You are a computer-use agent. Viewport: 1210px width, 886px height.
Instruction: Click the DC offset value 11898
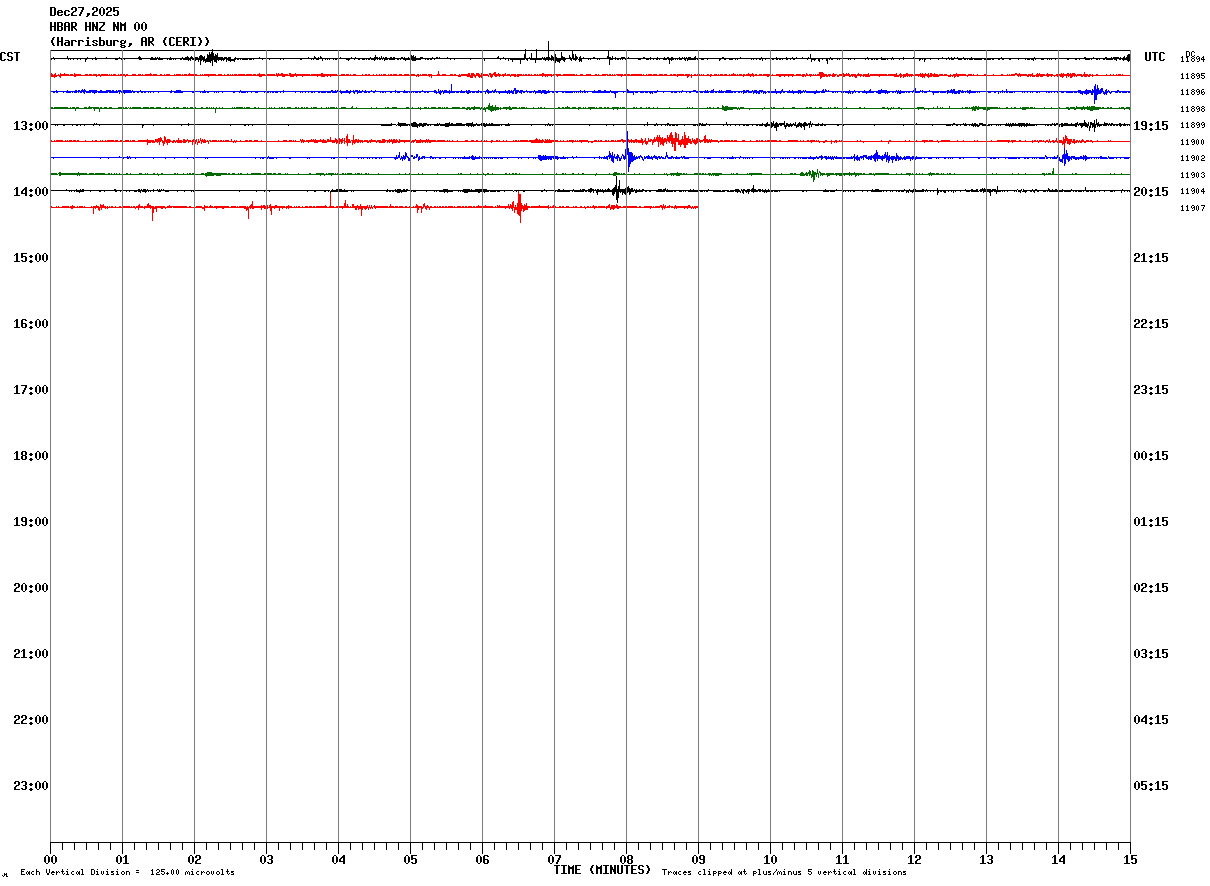pos(1192,109)
